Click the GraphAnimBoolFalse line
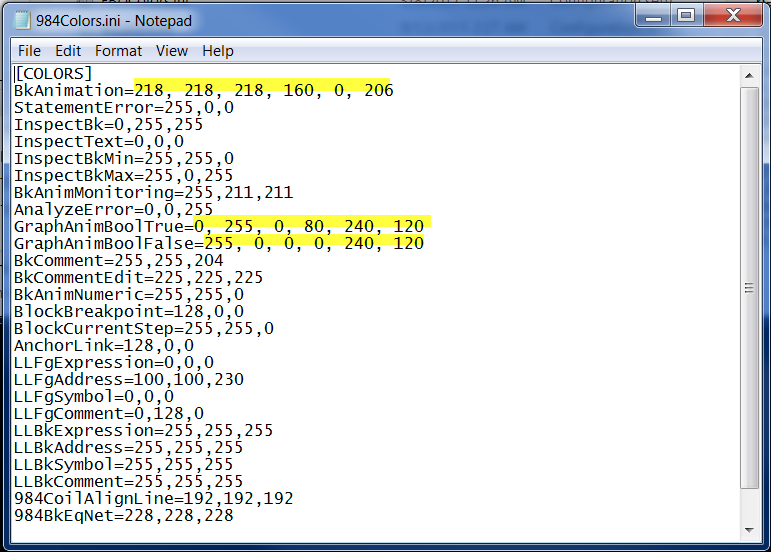 (x=219, y=243)
